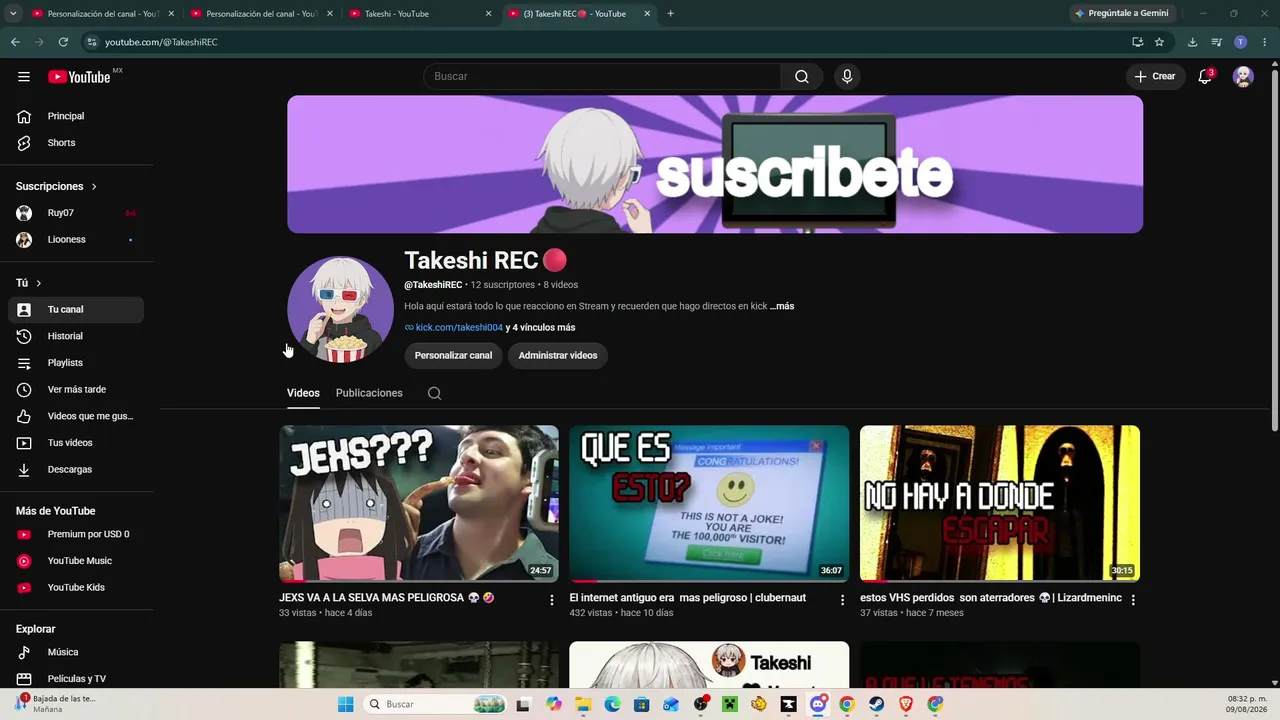Open the 'NO HAY A DONDE ESCAPAR' thumbnail
Image resolution: width=1280 pixels, height=720 pixels.
(1000, 503)
